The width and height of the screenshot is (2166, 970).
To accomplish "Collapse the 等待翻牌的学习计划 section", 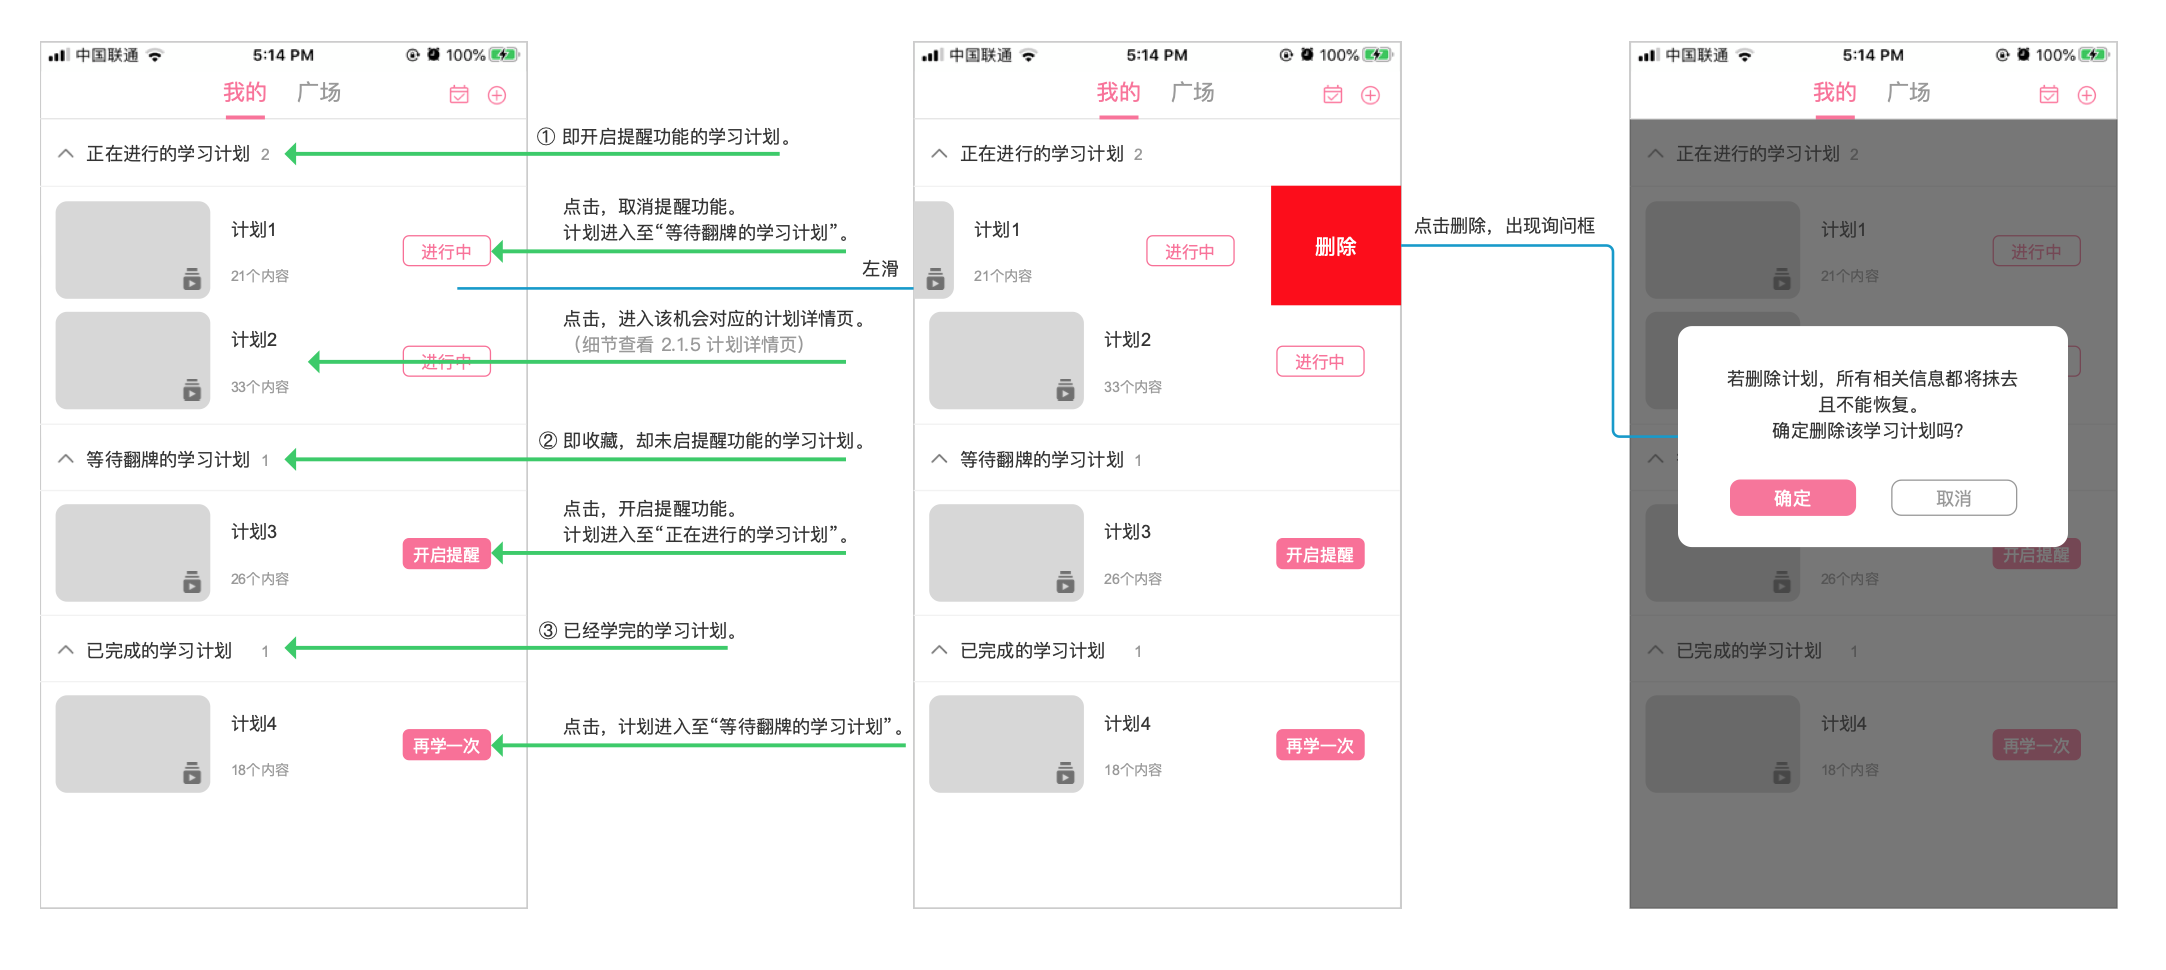I will 66,458.
